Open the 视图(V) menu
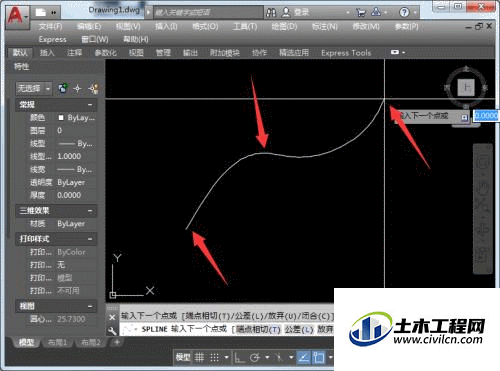This screenshot has height=371, width=500. (128, 26)
